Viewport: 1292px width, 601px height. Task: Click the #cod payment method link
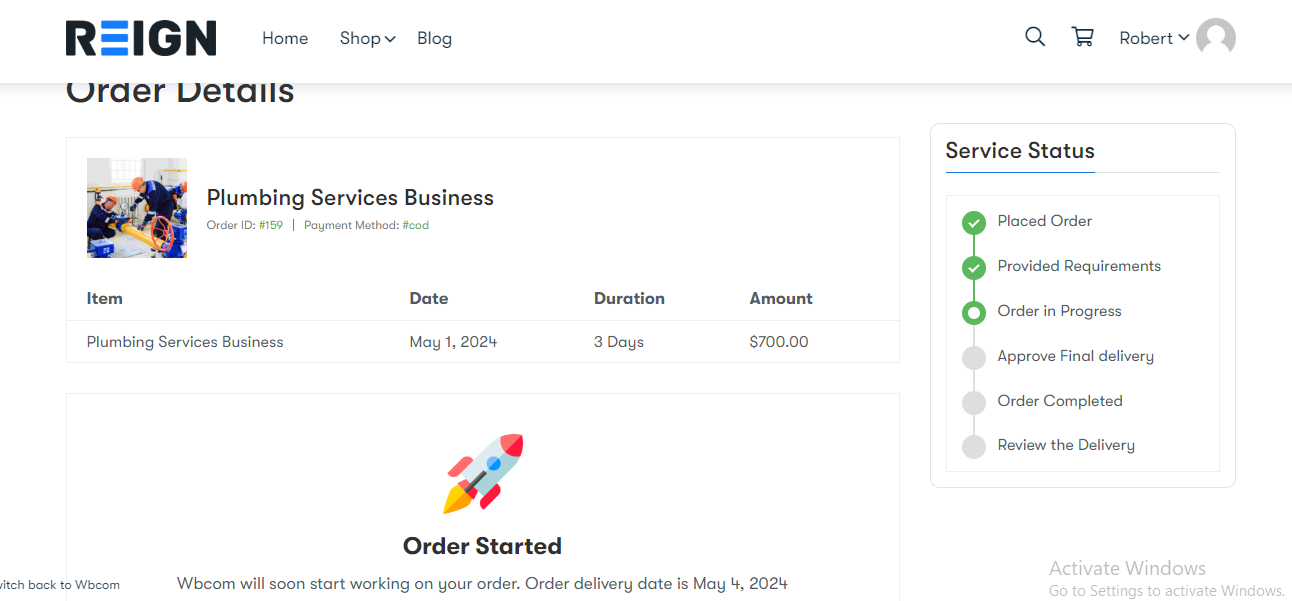[x=415, y=225]
